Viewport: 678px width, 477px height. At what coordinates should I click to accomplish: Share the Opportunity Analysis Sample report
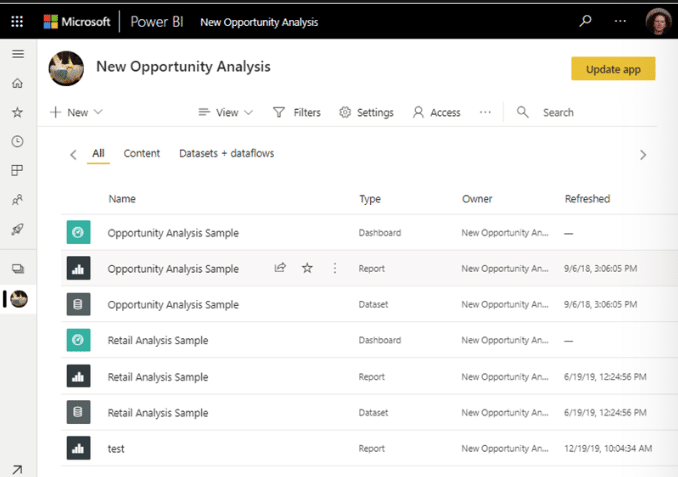pos(280,268)
